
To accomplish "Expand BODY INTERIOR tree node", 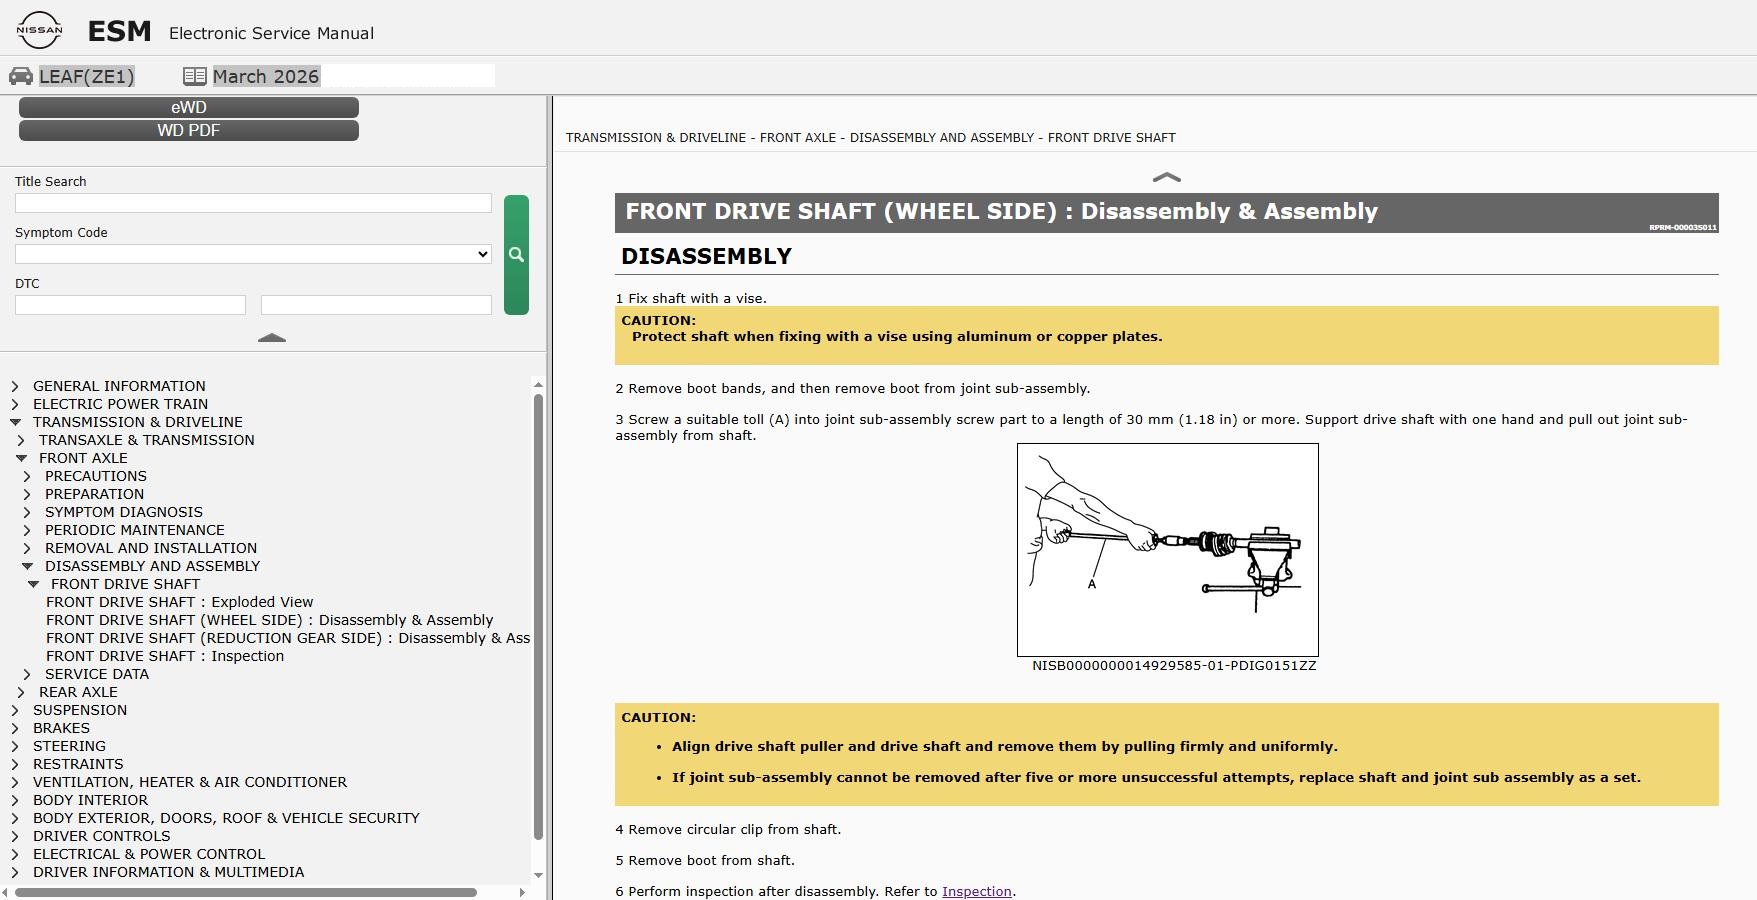I will pyautogui.click(x=15, y=800).
